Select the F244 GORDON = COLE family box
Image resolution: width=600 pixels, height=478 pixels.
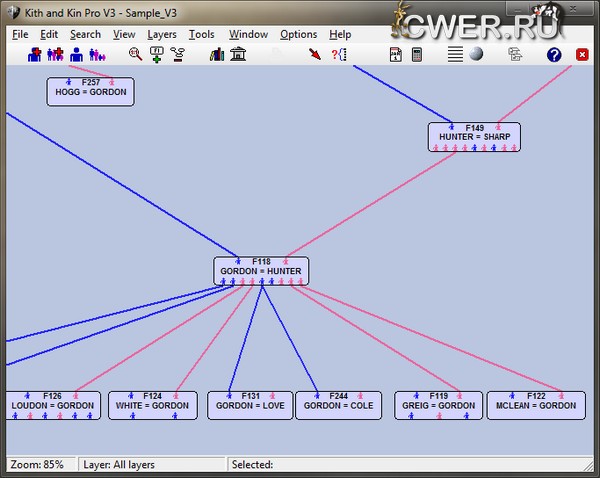[338, 404]
